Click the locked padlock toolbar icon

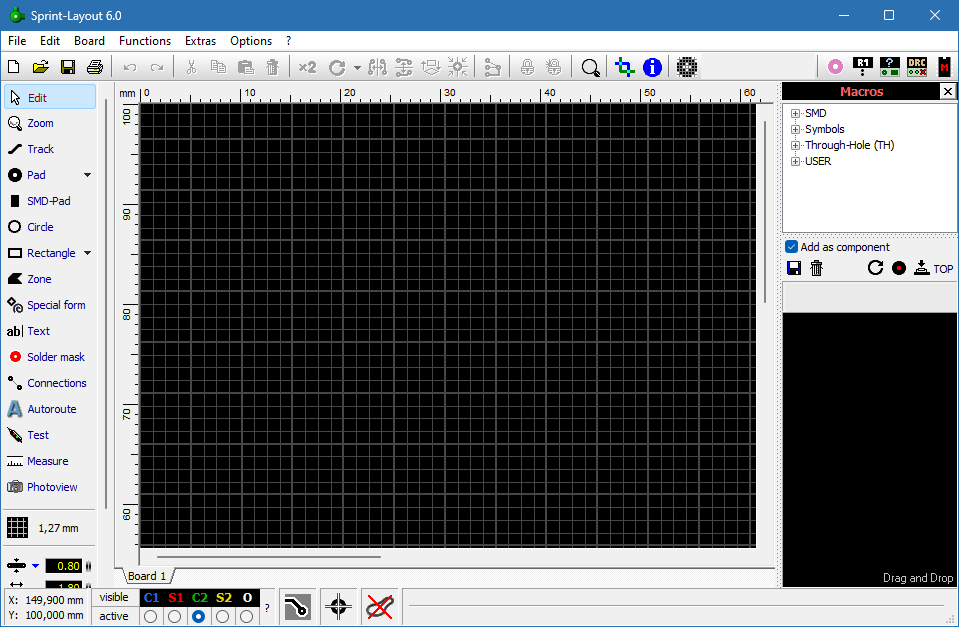(527, 67)
